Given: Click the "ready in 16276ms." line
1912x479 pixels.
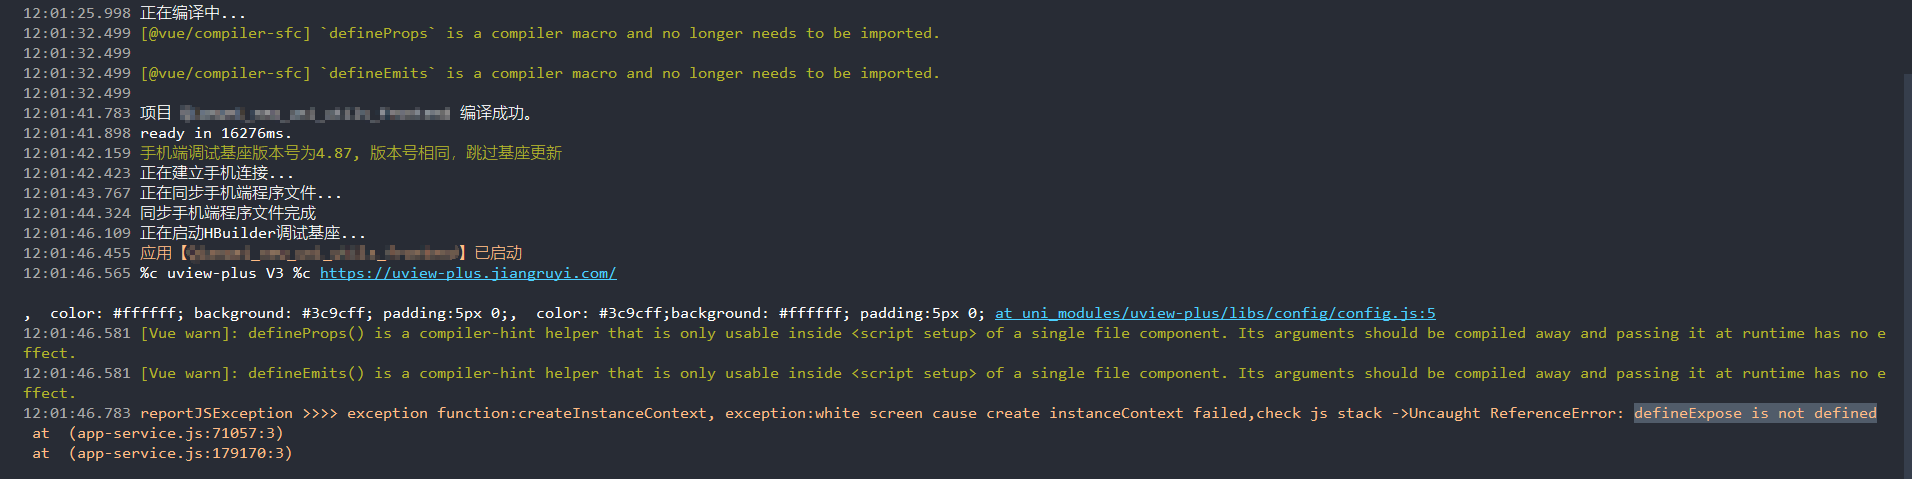Looking at the screenshot, I should click(x=215, y=133).
